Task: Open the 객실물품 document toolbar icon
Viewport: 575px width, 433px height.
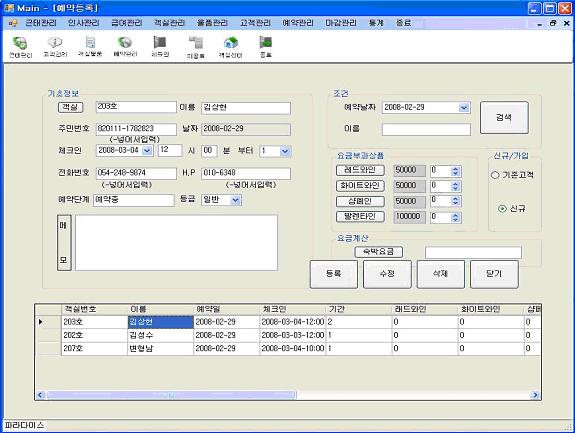Action: pyautogui.click(x=90, y=47)
